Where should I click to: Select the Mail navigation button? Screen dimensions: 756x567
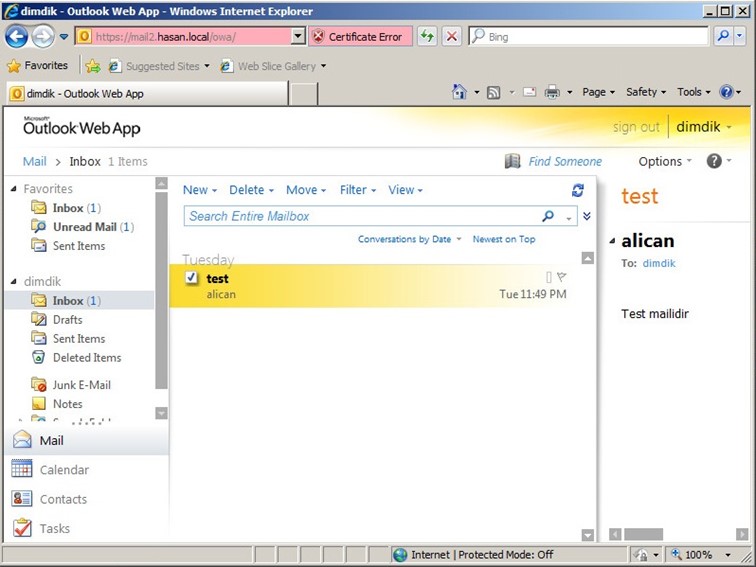pyautogui.click(x=87, y=440)
